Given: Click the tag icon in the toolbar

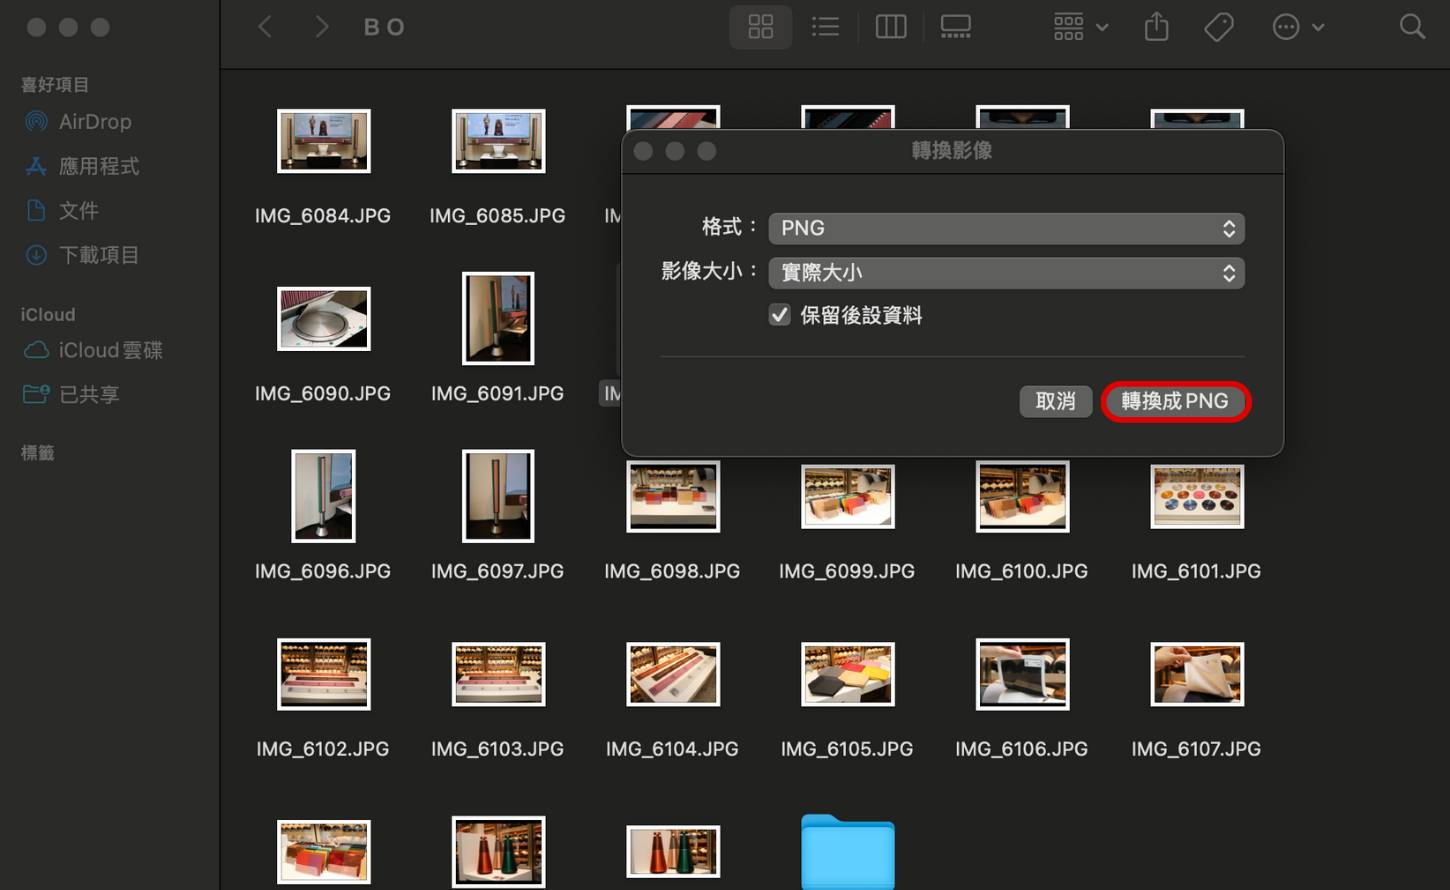Looking at the screenshot, I should (x=1219, y=27).
